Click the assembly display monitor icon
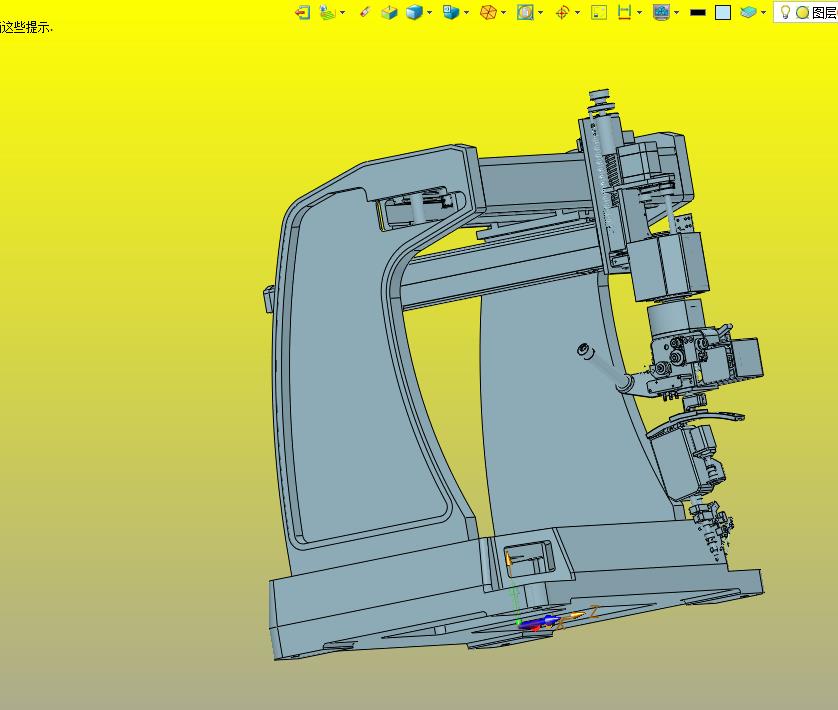838x710 pixels. tap(662, 12)
